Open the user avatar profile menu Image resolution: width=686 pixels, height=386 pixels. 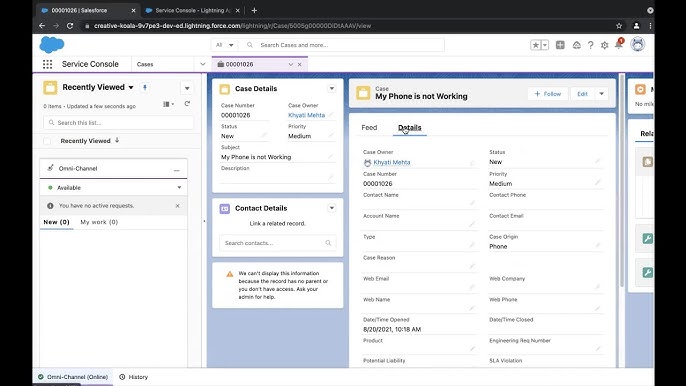[637, 44]
